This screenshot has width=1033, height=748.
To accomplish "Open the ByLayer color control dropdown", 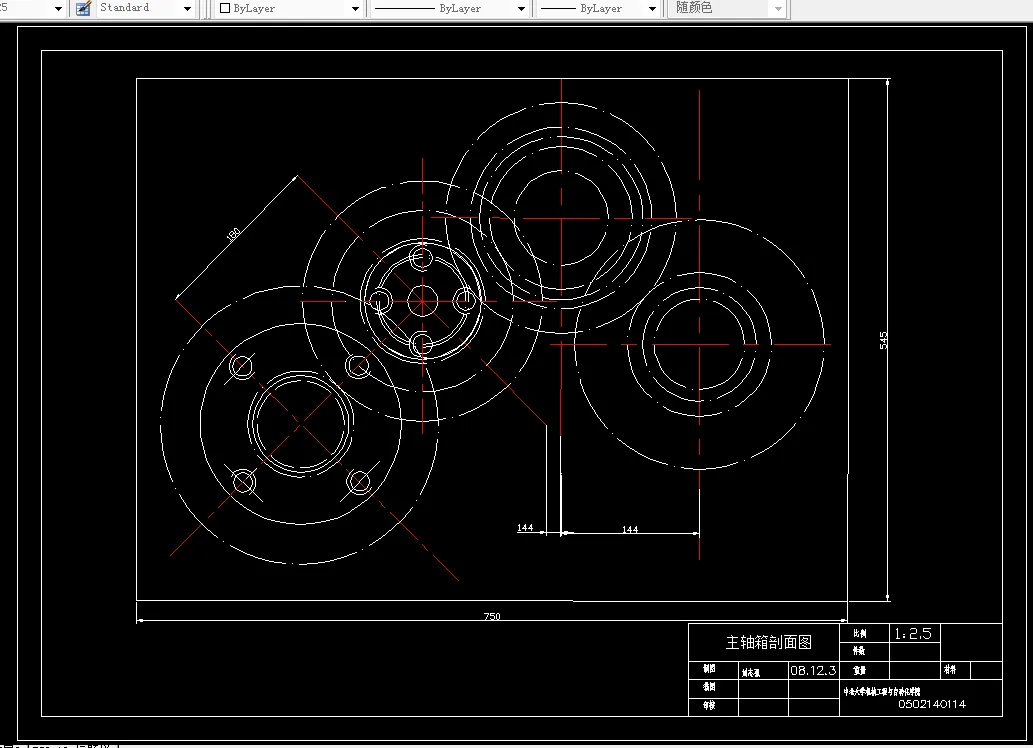I will click(289, 9).
